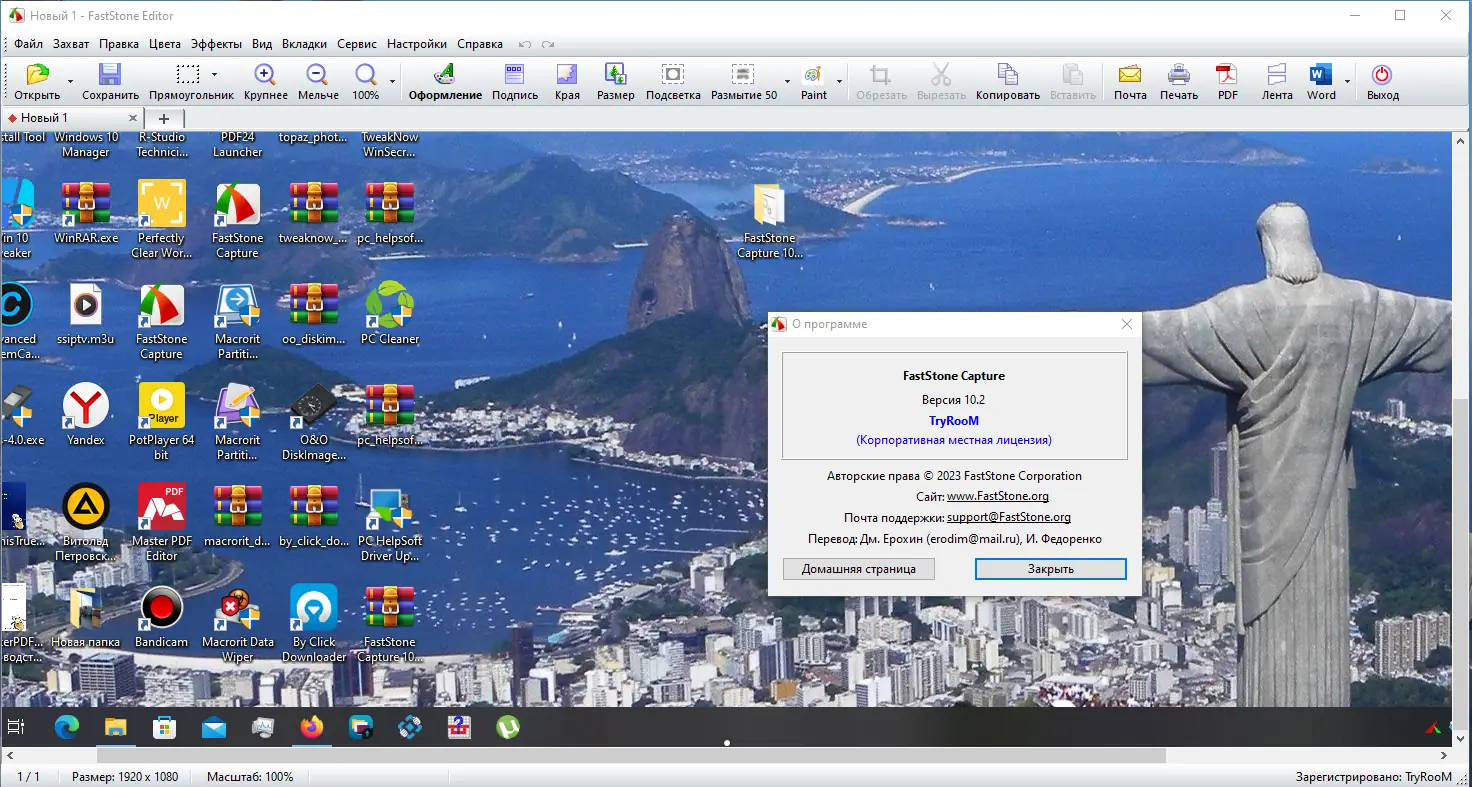Send image by email via Почта
Image resolution: width=1472 pixels, height=787 pixels.
1129,80
